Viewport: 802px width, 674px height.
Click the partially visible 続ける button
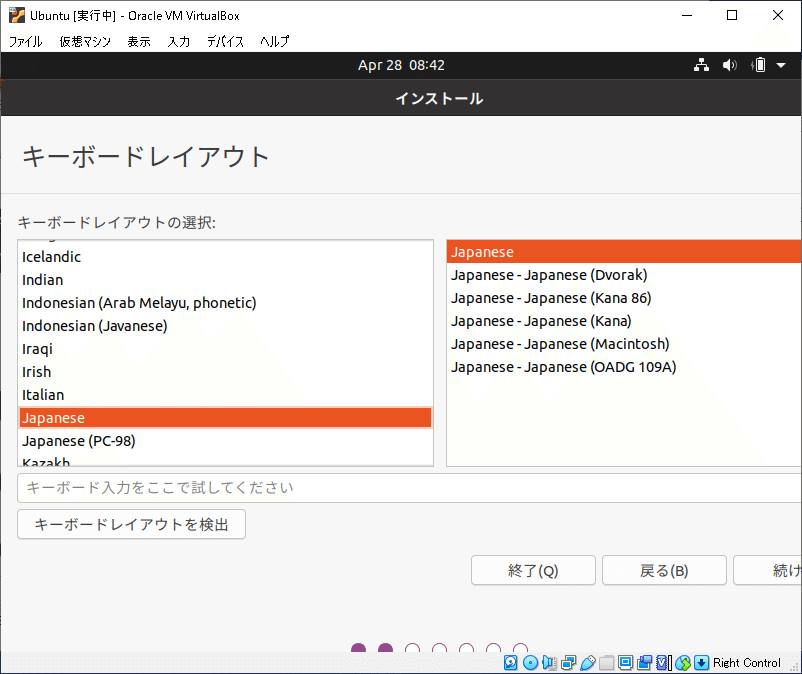(x=767, y=570)
